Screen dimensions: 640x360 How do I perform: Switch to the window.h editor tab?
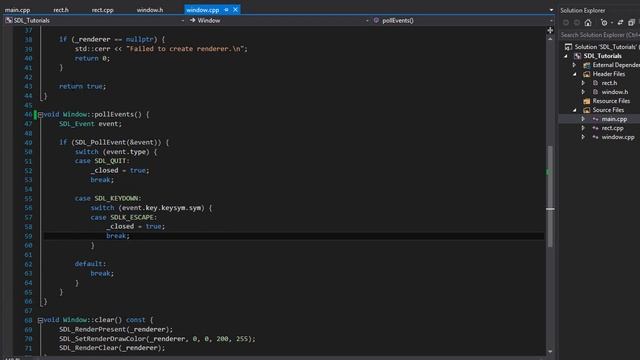pos(150,10)
